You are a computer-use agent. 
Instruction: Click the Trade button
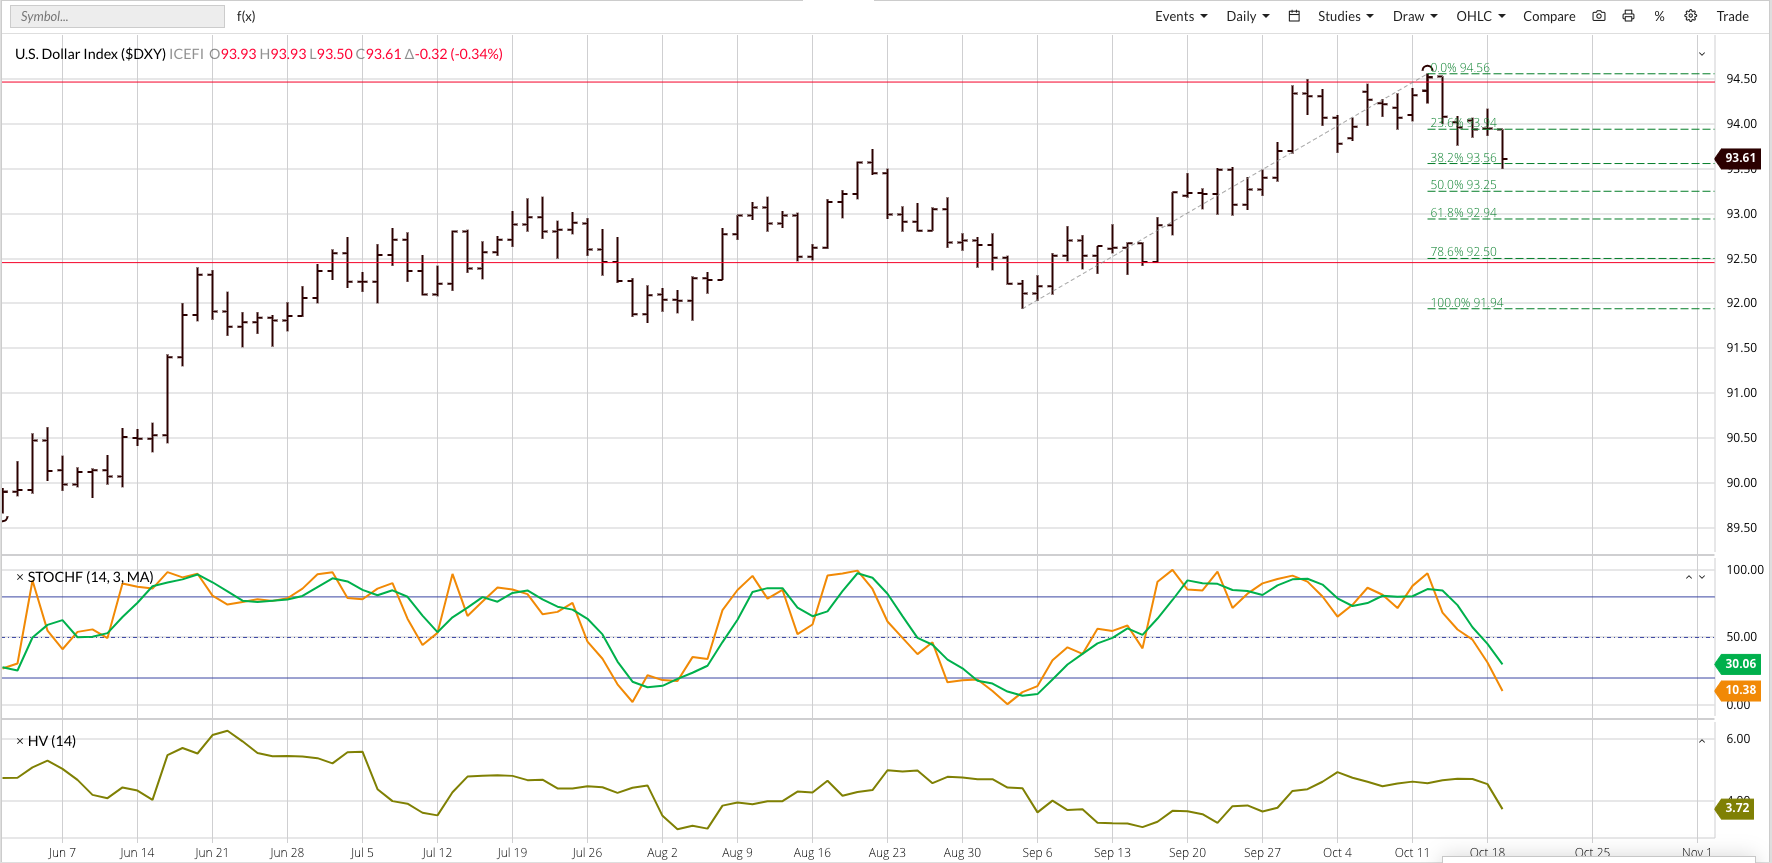pos(1732,16)
